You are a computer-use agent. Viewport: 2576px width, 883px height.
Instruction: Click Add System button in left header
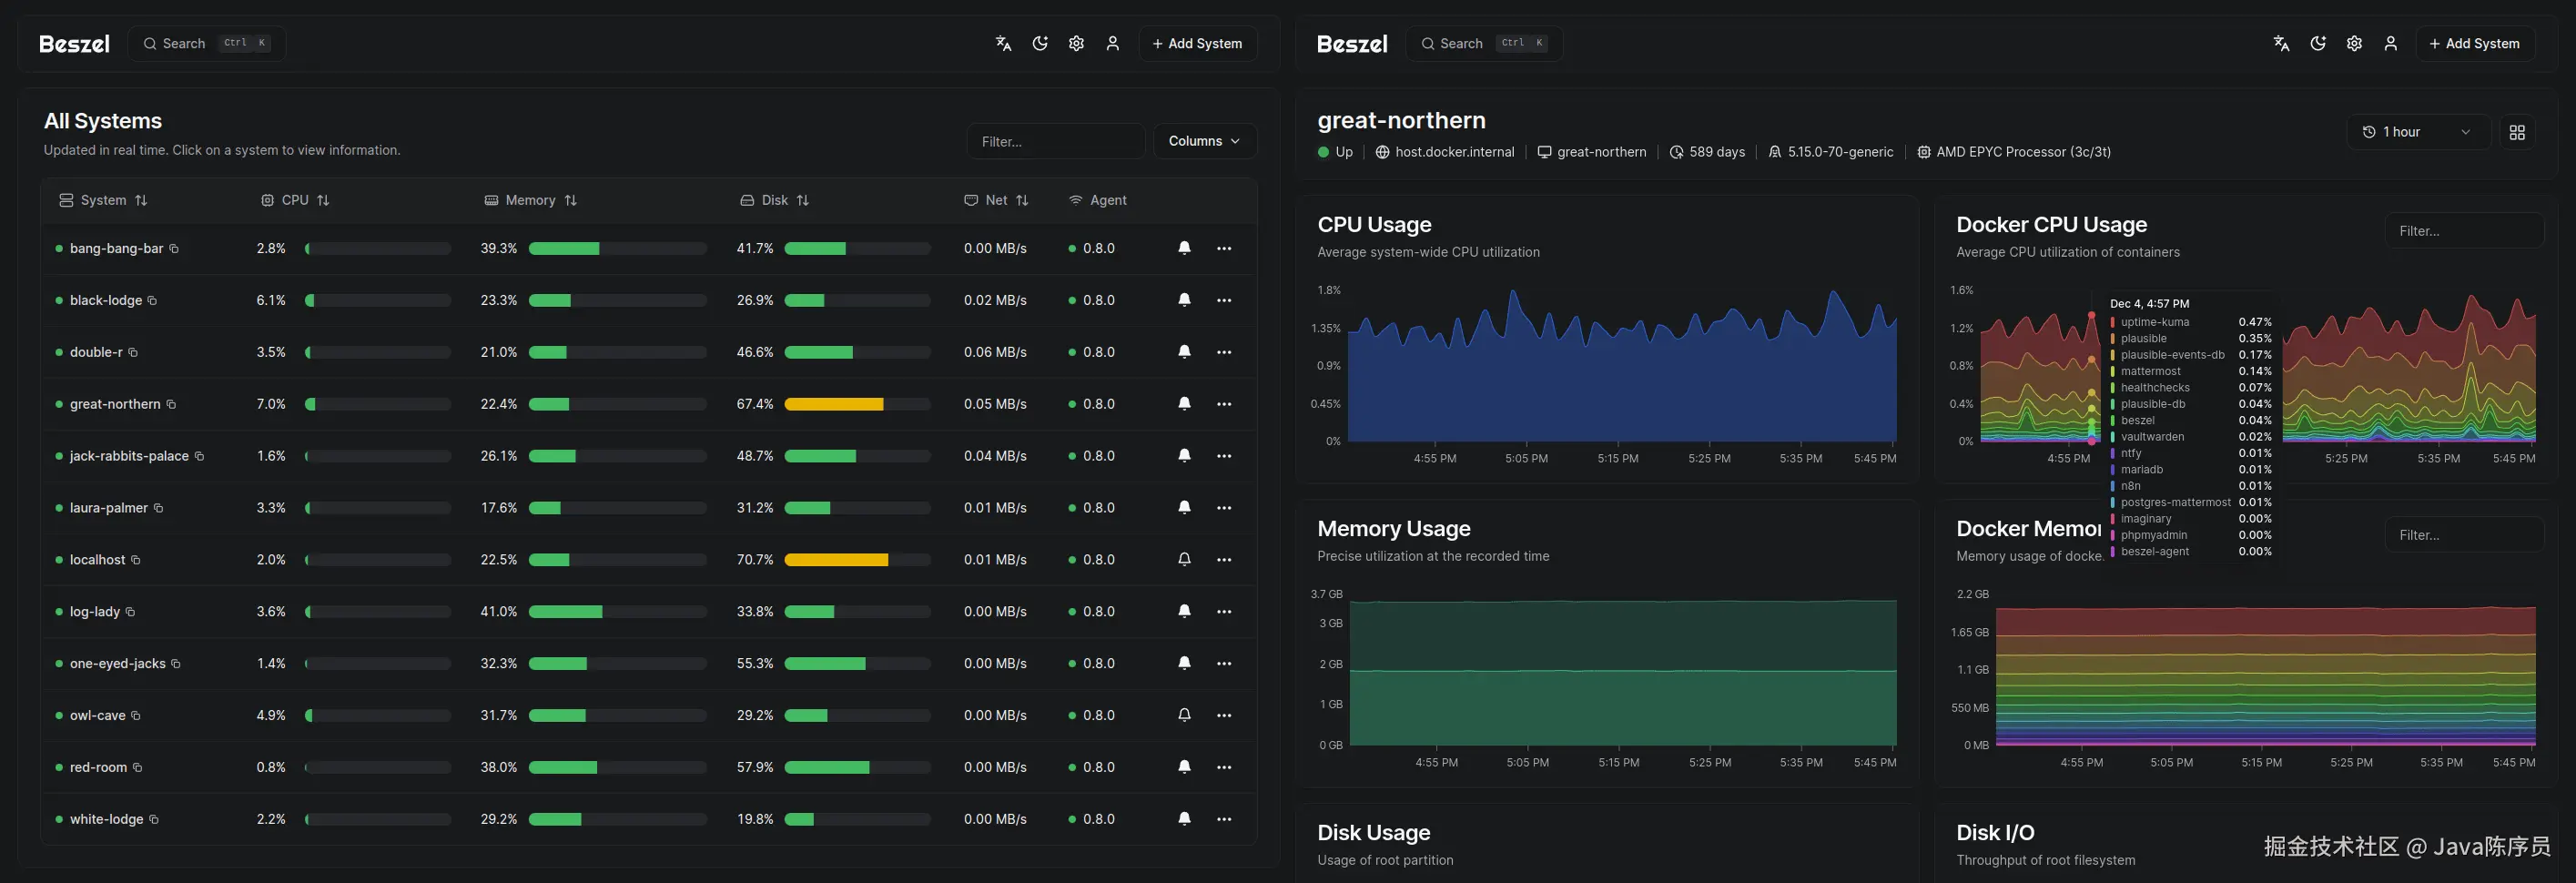1197,44
